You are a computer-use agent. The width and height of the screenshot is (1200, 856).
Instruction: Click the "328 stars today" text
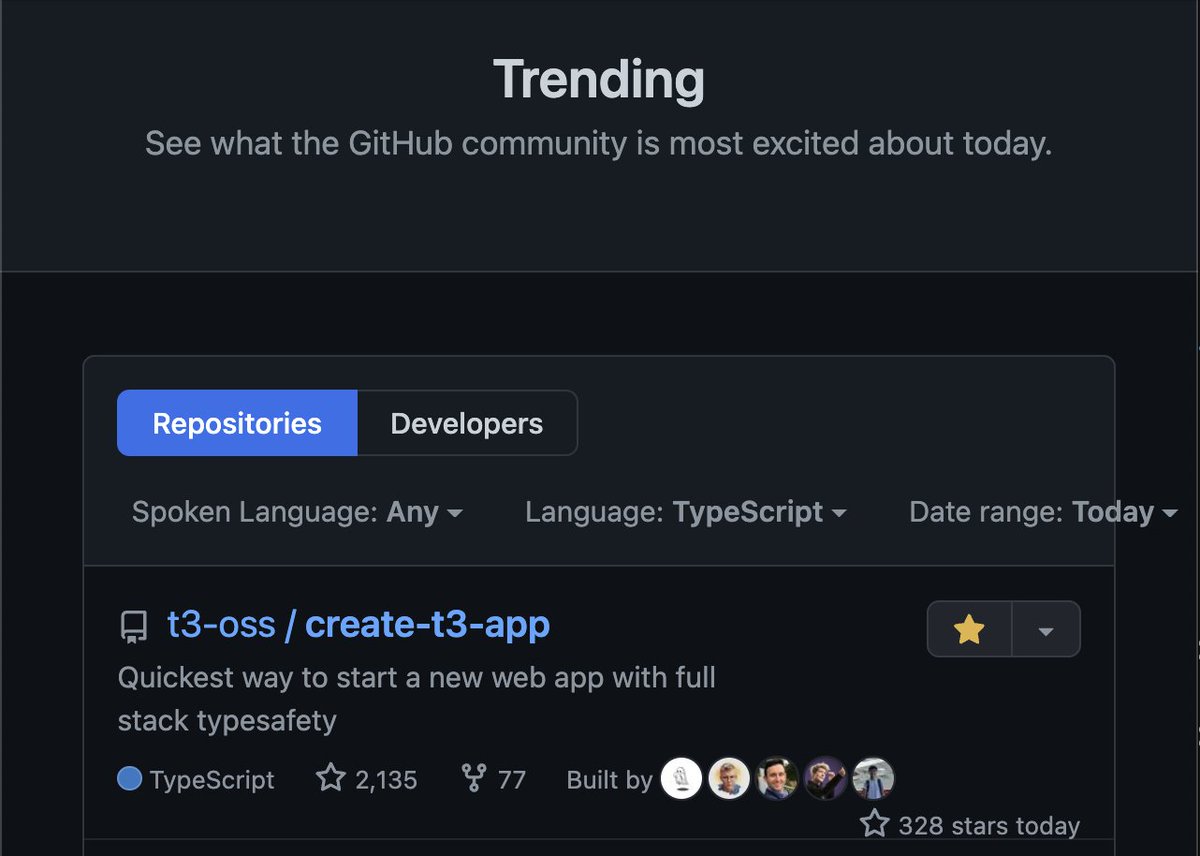point(989,826)
